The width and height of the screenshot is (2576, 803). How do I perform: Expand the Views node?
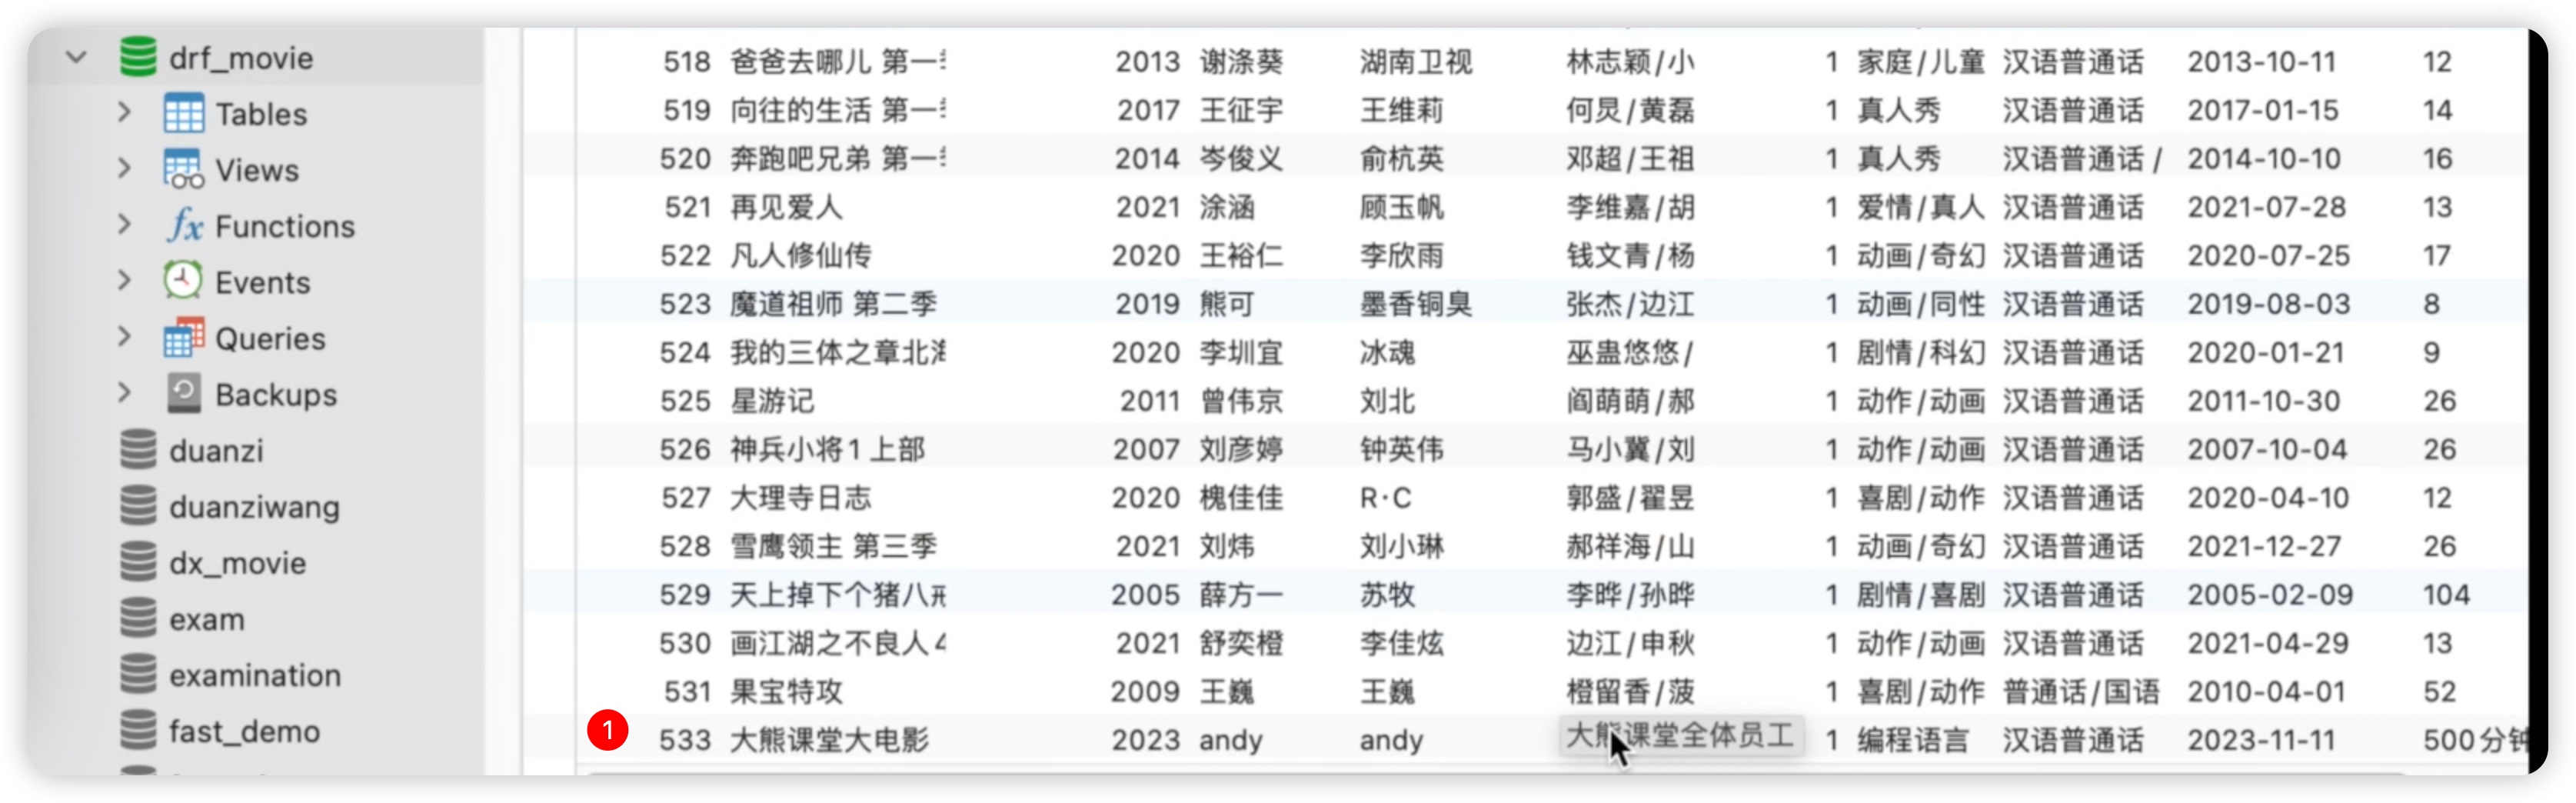pyautogui.click(x=124, y=169)
